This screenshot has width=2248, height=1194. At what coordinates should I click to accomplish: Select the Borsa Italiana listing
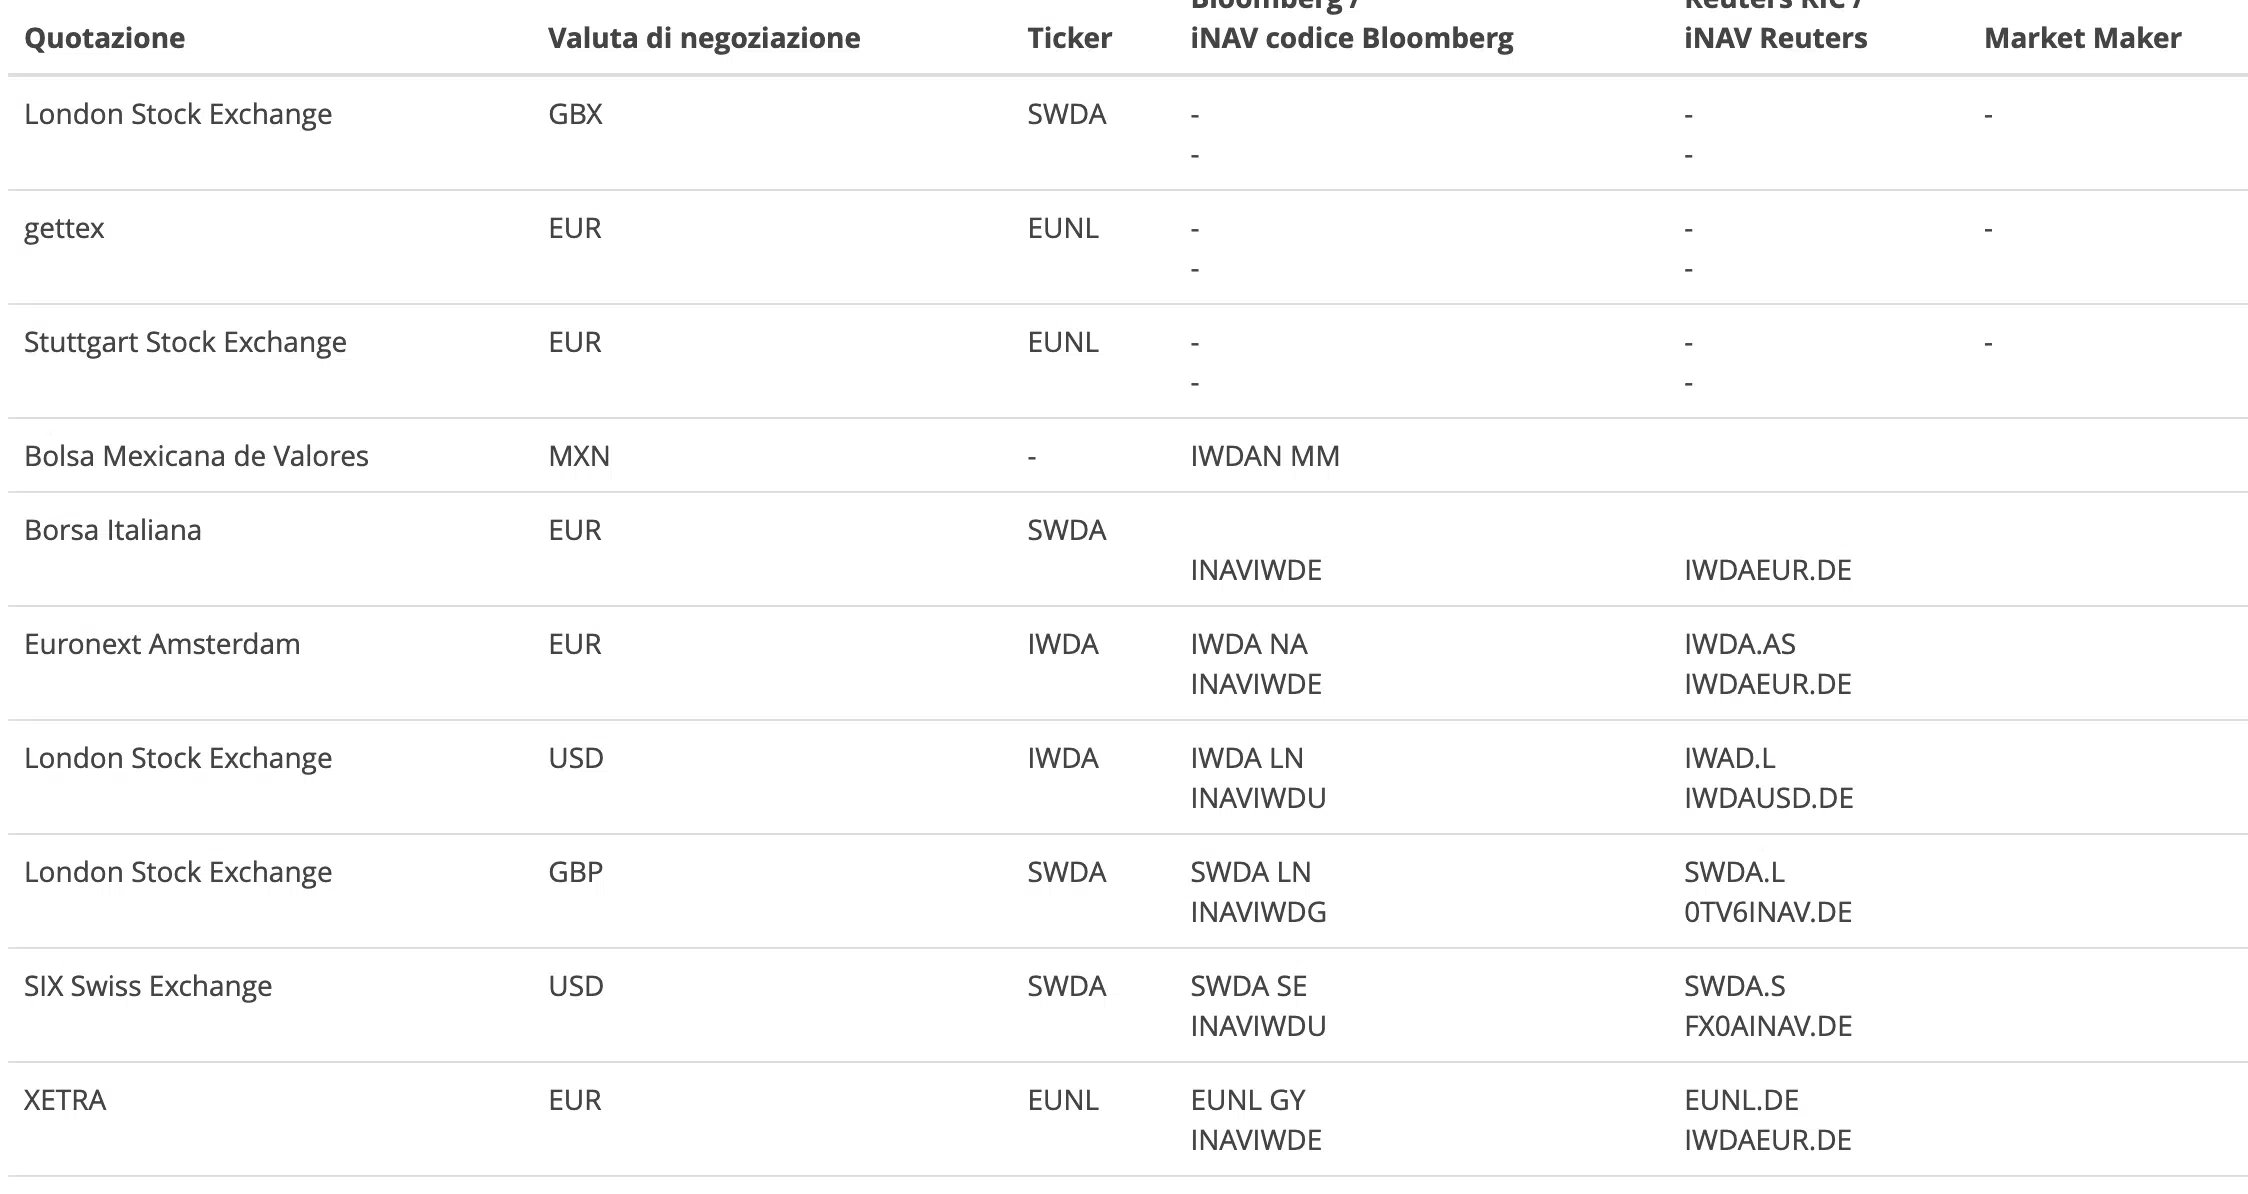tap(112, 530)
